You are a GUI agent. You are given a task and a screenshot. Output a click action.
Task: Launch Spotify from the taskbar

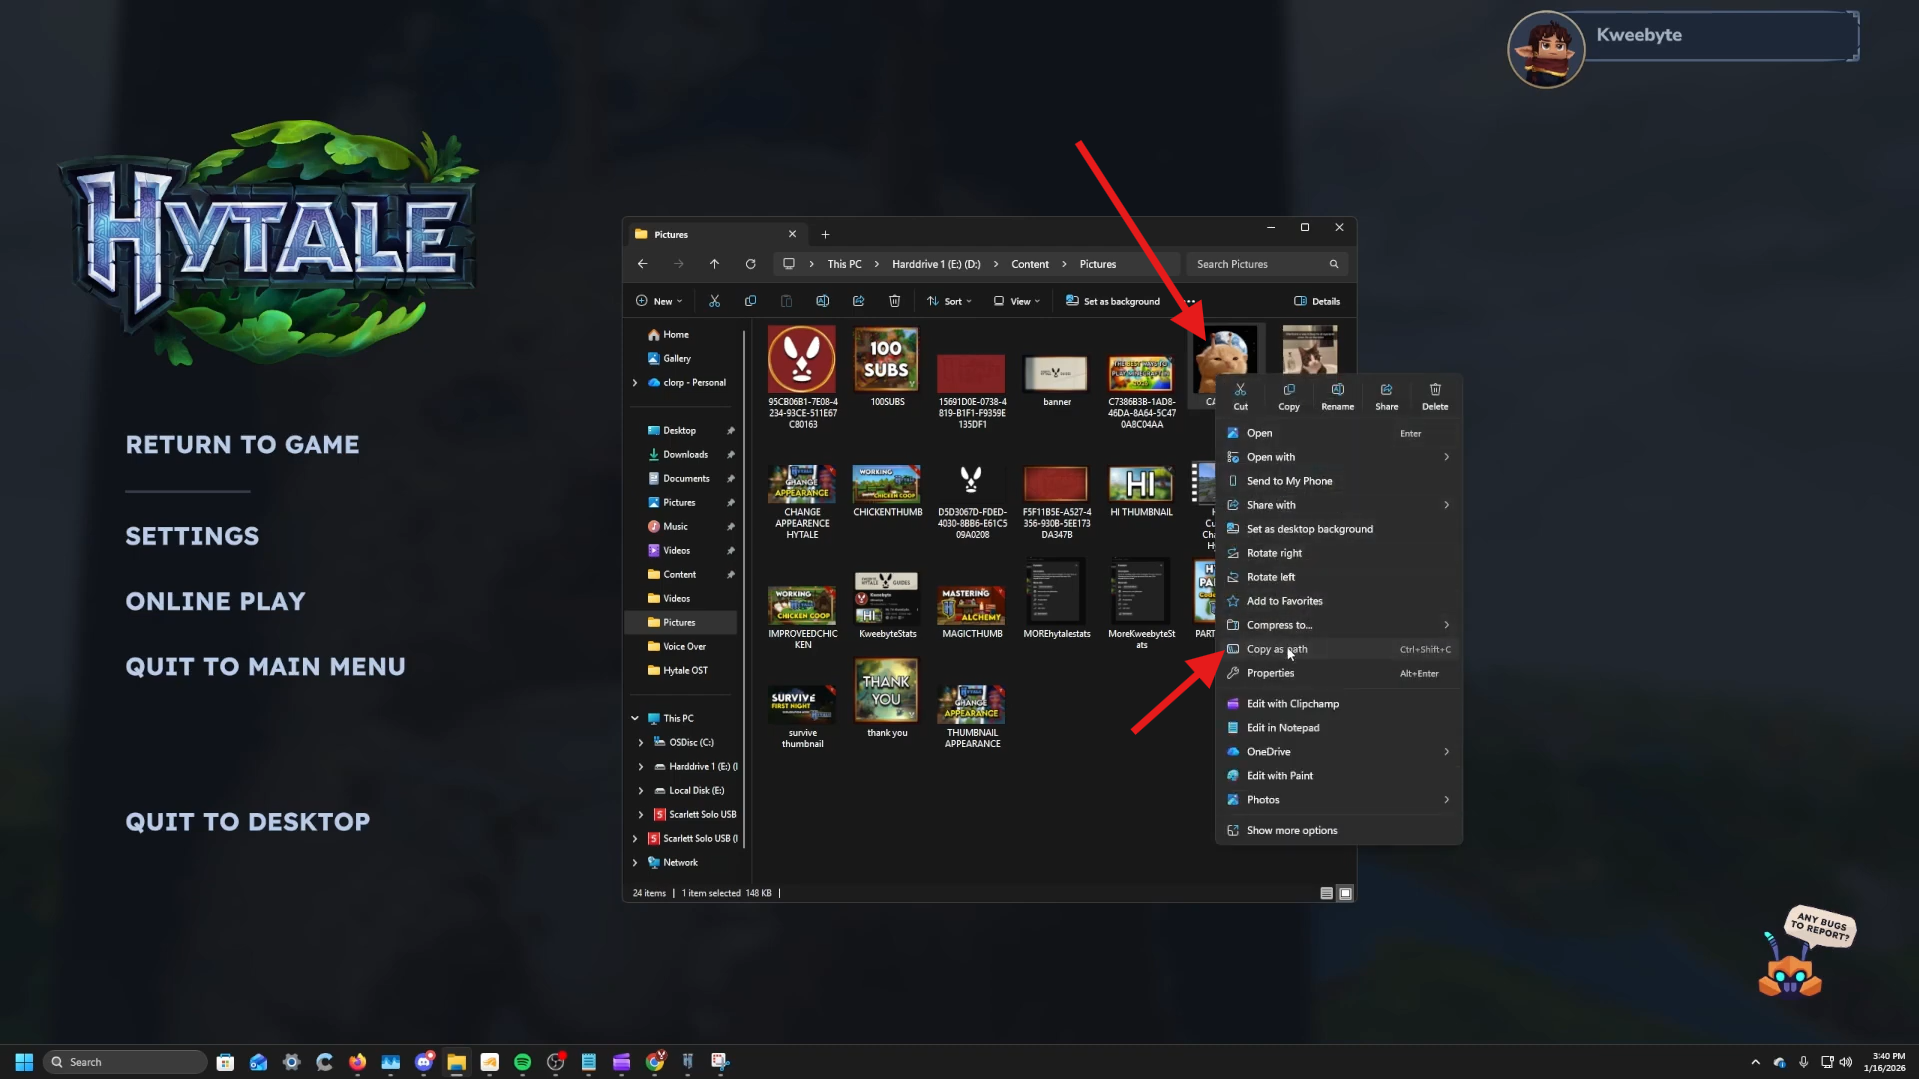(x=522, y=1061)
